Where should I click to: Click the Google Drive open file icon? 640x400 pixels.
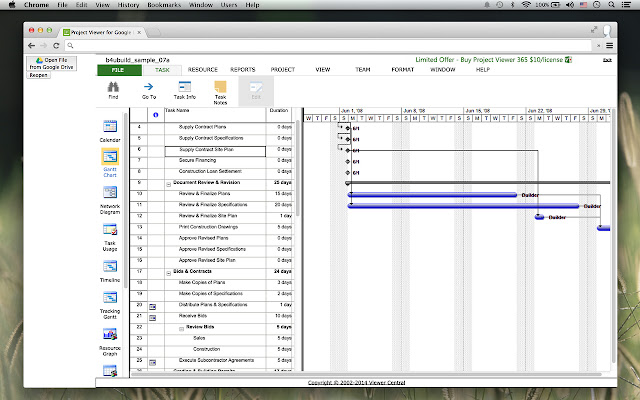39,60
